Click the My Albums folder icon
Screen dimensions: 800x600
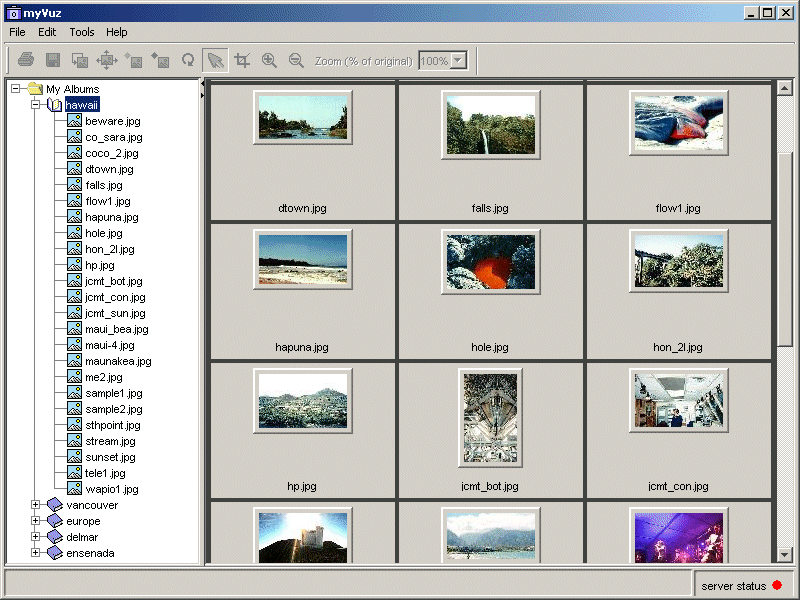[x=35, y=88]
